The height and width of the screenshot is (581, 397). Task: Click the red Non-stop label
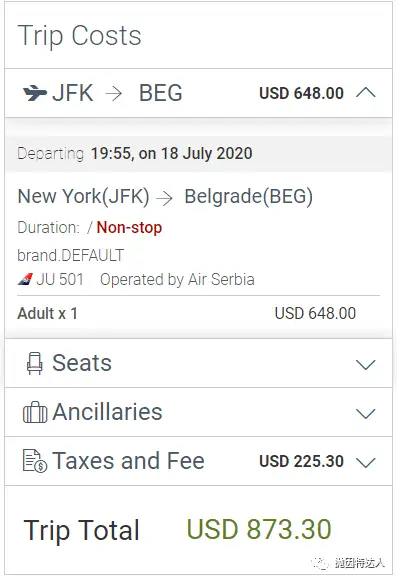(x=129, y=228)
